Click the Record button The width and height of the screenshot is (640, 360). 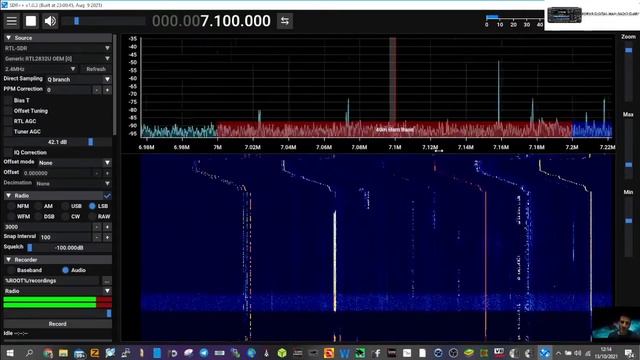tap(57, 324)
